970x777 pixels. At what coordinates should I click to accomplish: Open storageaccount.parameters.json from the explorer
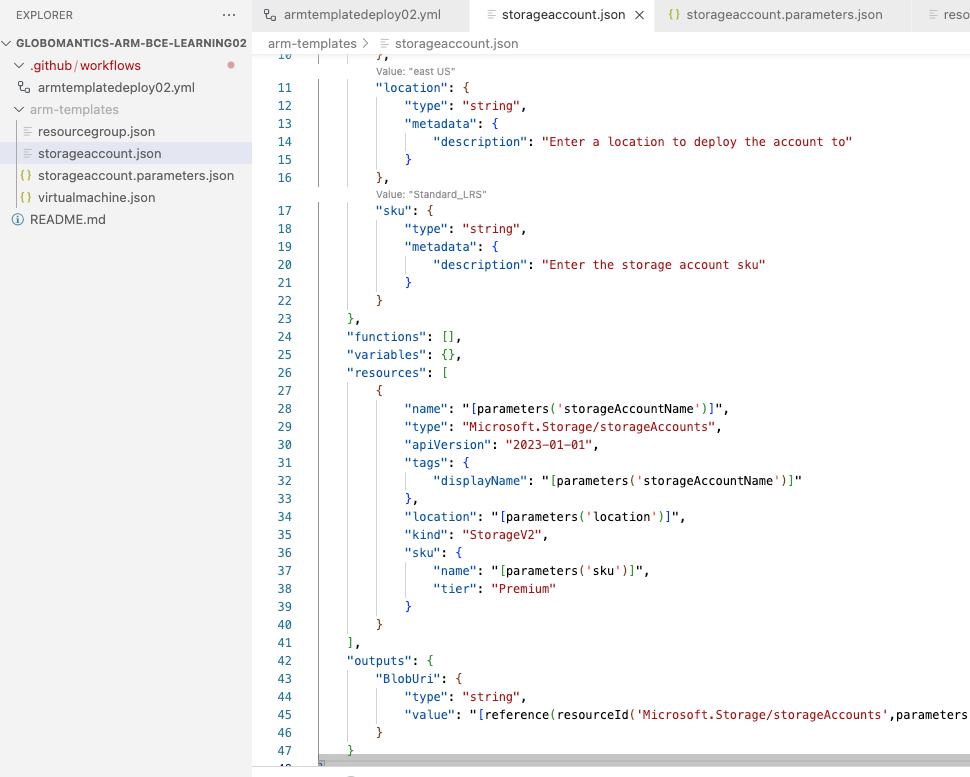pos(136,176)
